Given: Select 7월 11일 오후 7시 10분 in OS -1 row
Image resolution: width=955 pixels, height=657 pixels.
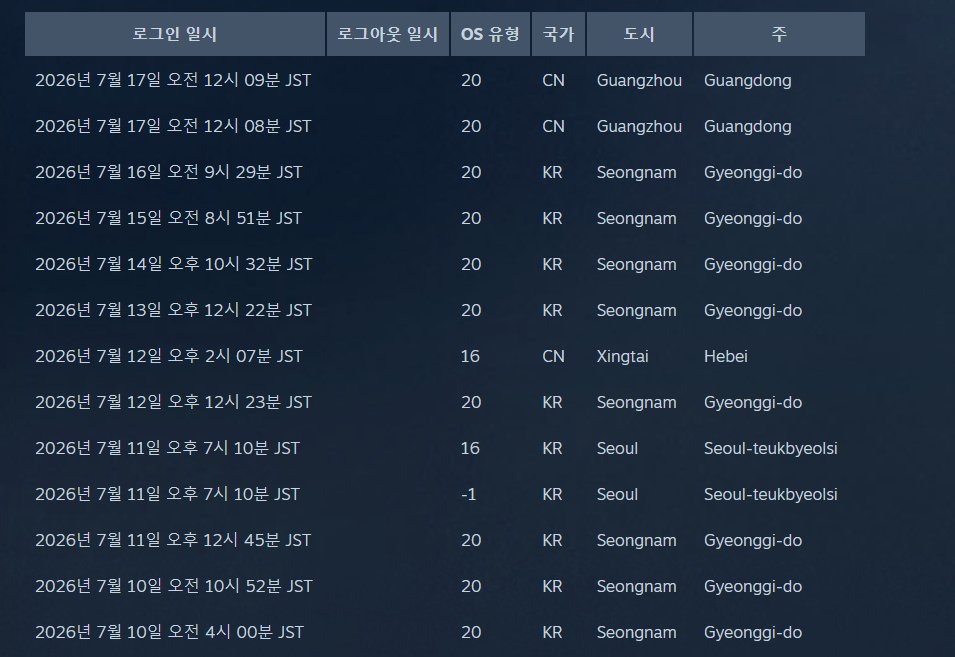Looking at the screenshot, I should [x=167, y=494].
